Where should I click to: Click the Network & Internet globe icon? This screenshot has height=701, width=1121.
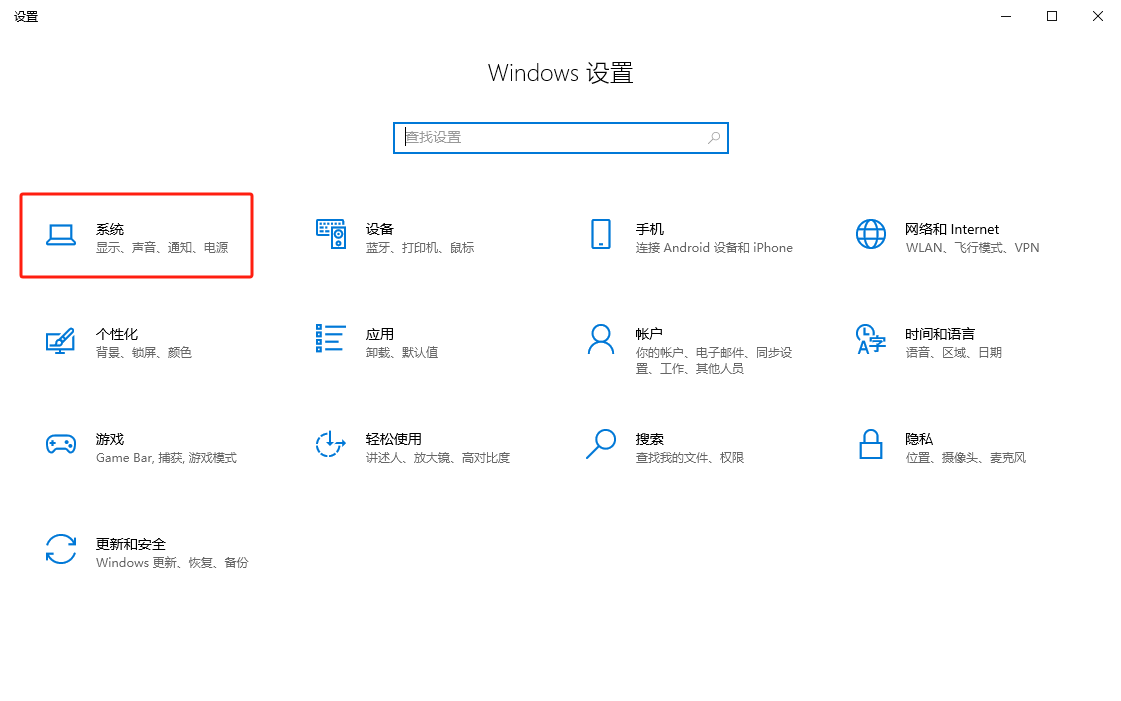coord(870,234)
